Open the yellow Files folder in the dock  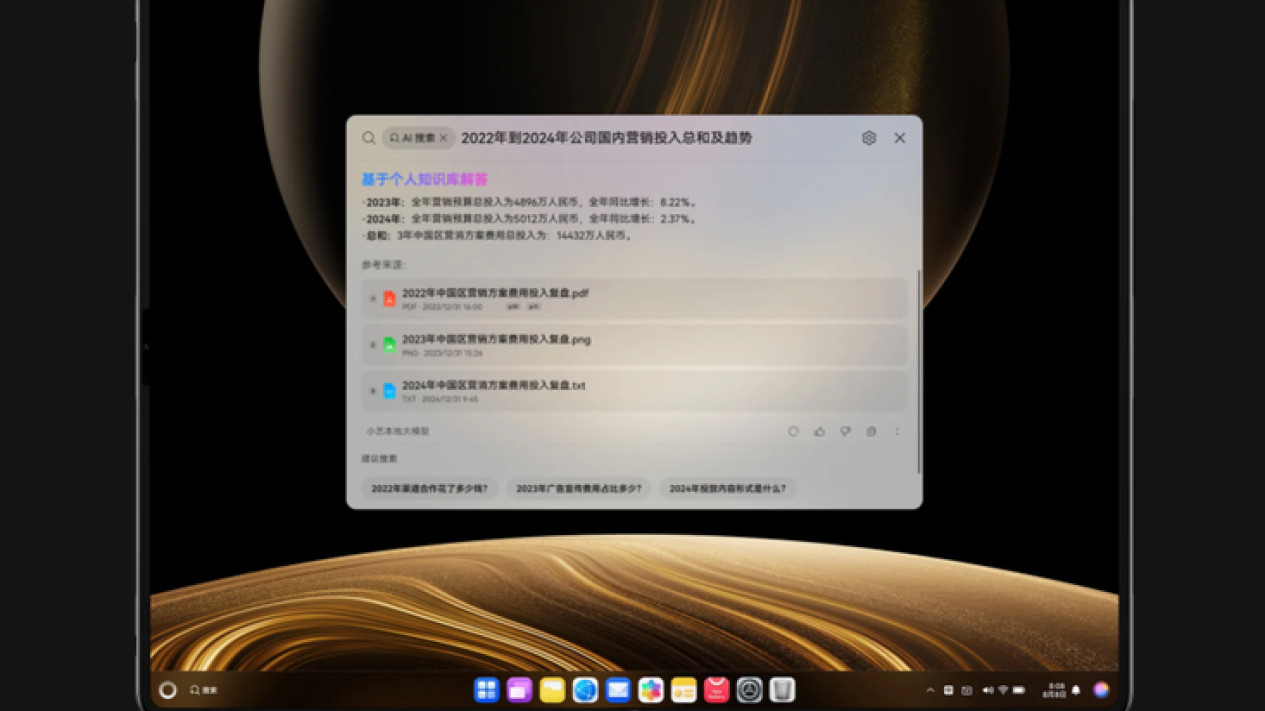(x=552, y=690)
